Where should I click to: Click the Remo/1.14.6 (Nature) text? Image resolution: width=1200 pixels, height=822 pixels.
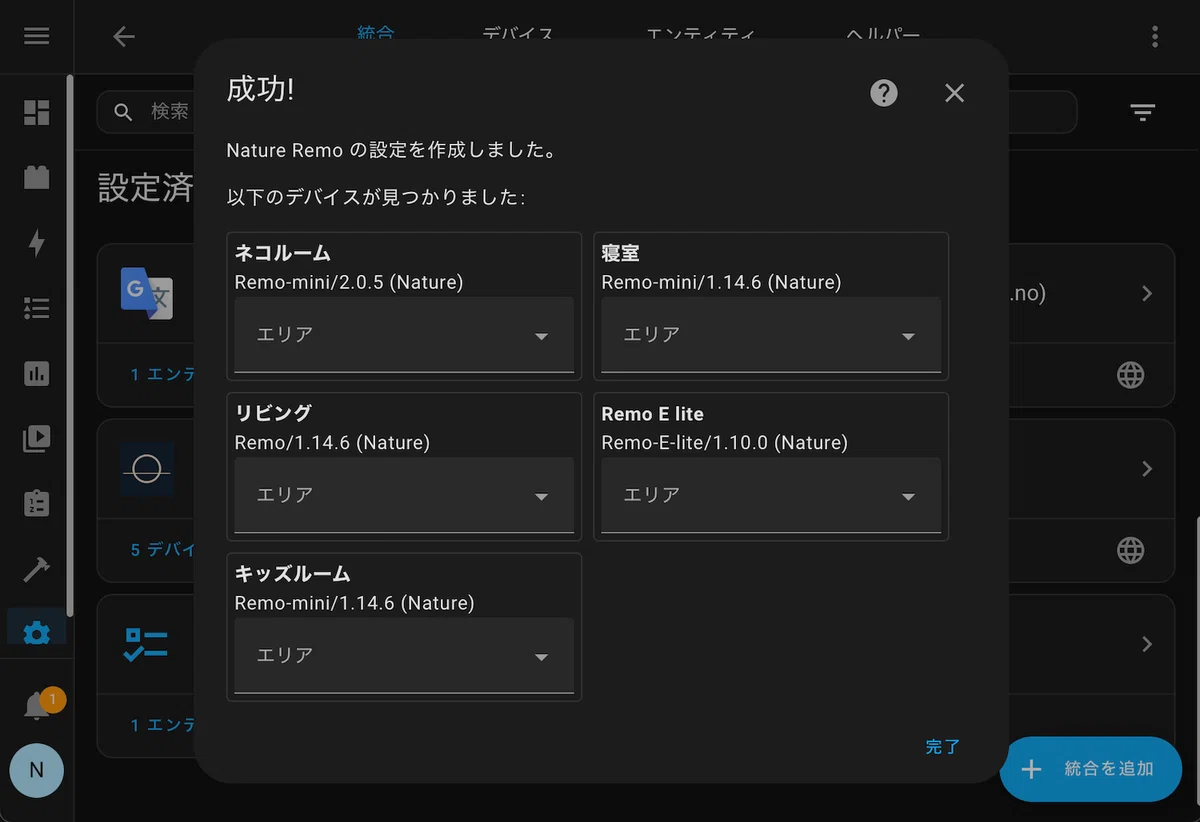click(x=332, y=442)
